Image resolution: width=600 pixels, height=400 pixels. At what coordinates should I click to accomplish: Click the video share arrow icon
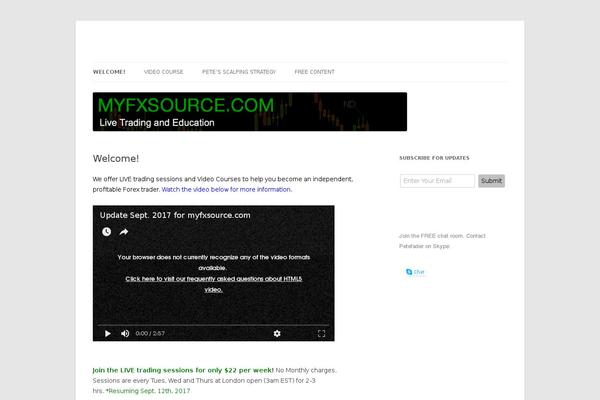point(124,232)
